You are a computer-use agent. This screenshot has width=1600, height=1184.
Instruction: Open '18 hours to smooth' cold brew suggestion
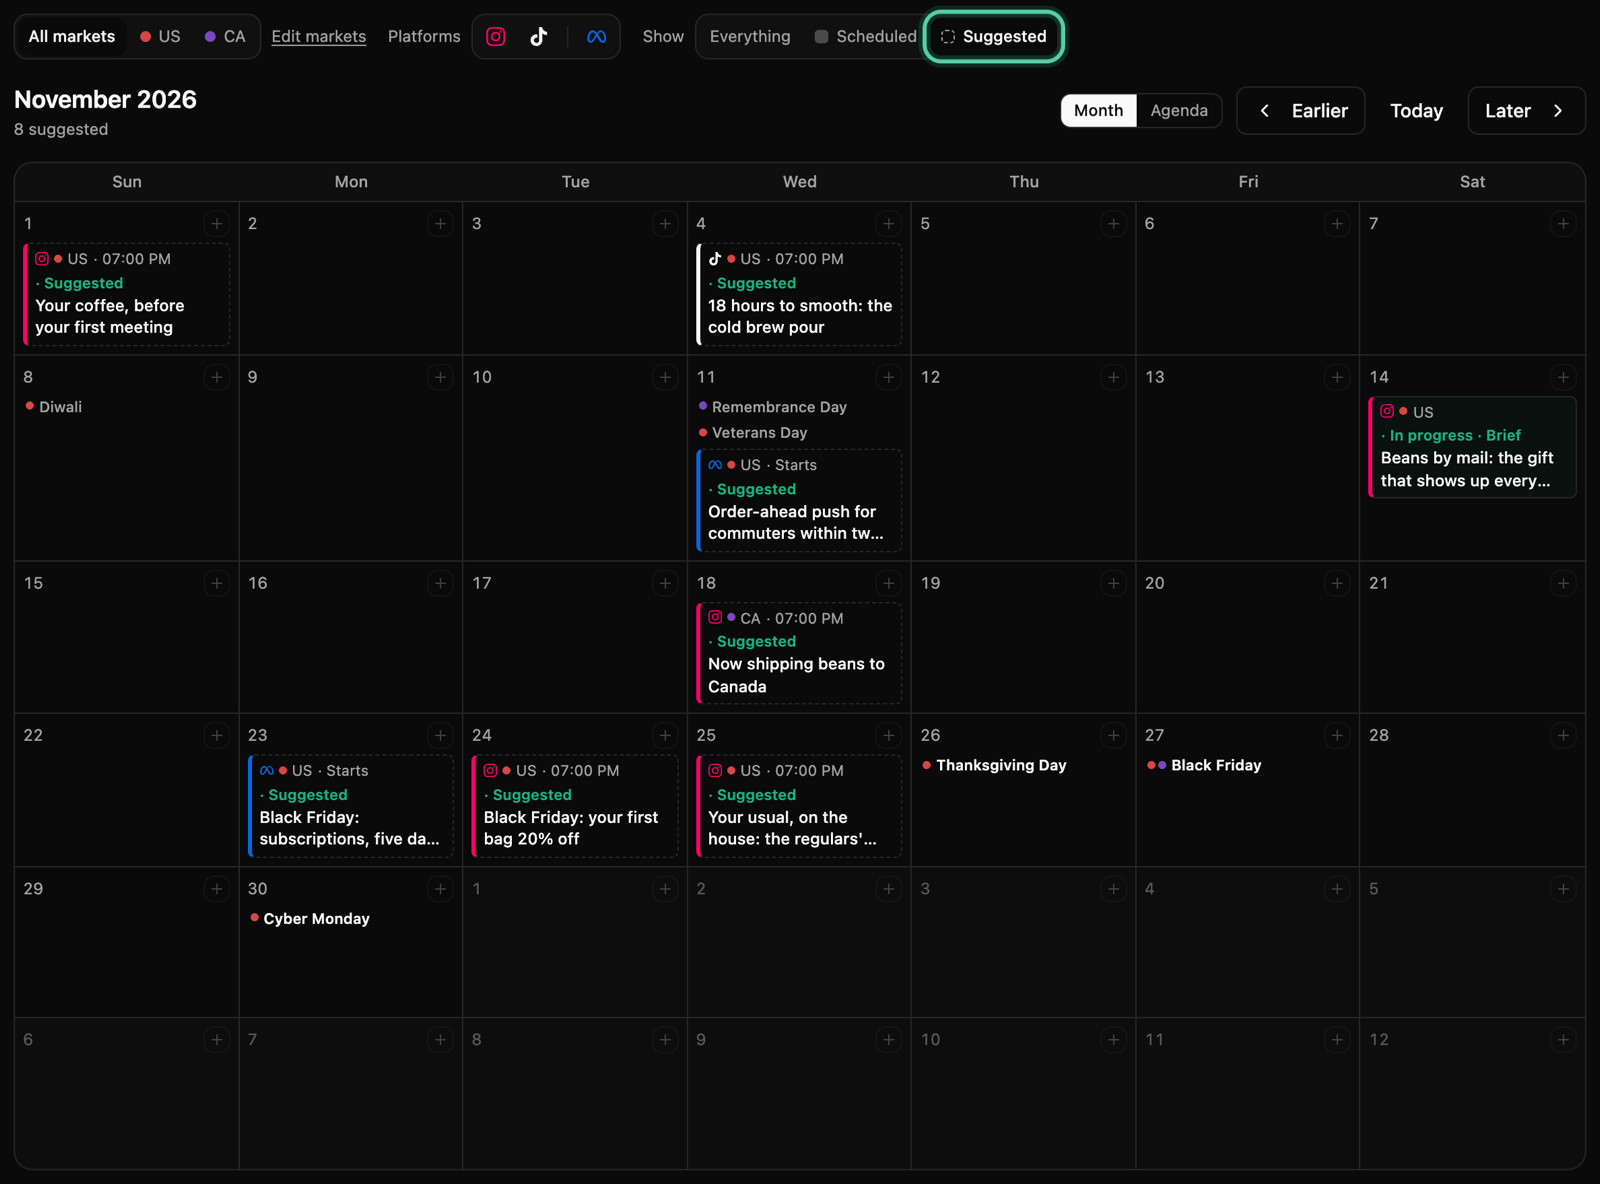coord(799,295)
